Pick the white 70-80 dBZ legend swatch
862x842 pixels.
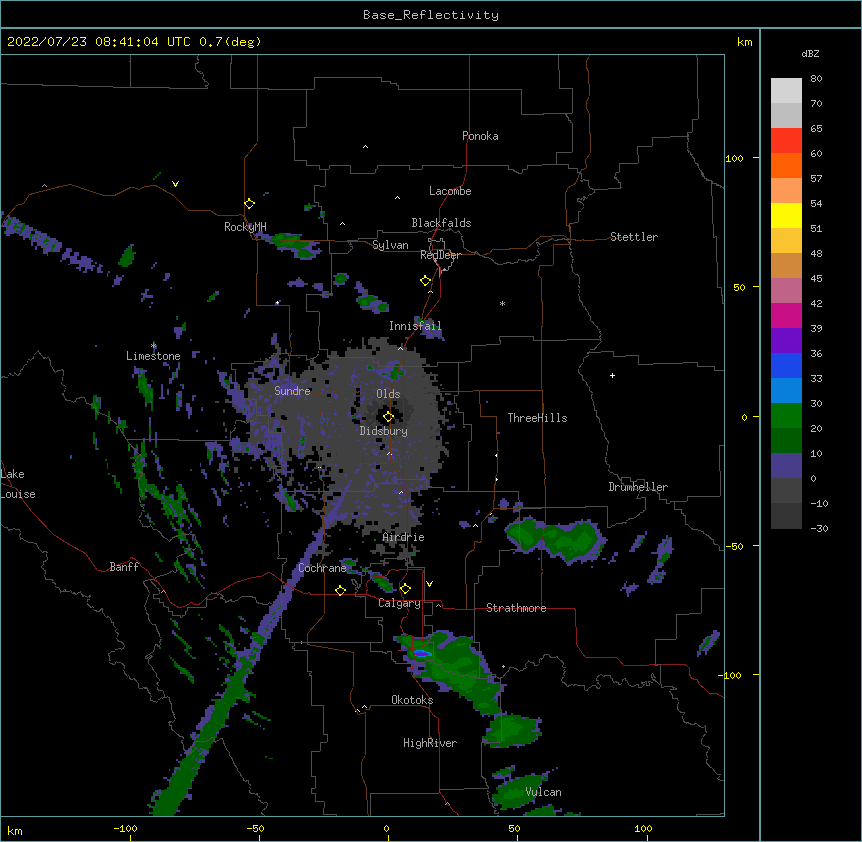pyautogui.click(x=786, y=91)
